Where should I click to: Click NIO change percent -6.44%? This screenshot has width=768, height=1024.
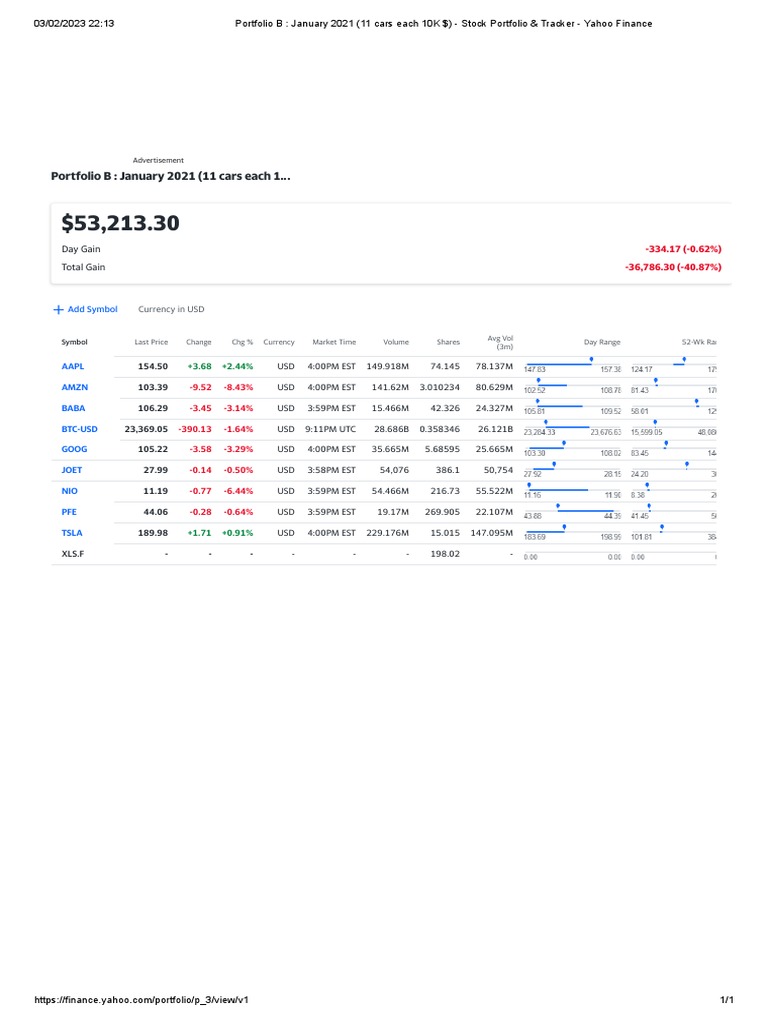238,491
